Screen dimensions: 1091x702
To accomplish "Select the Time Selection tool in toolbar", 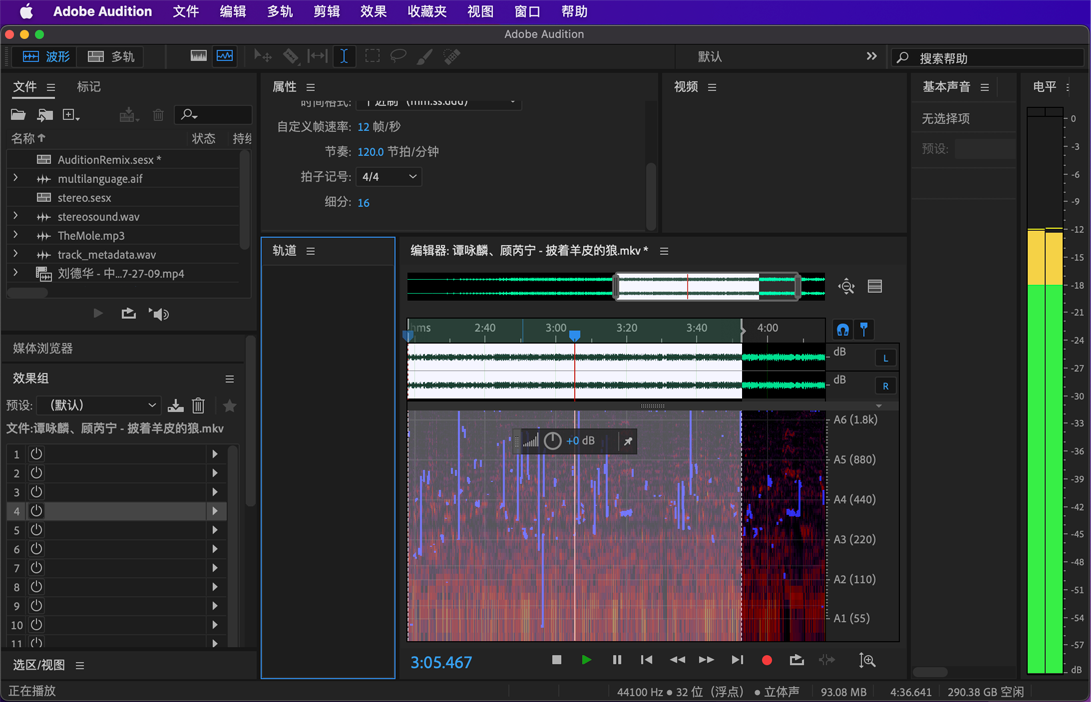I will tap(344, 57).
